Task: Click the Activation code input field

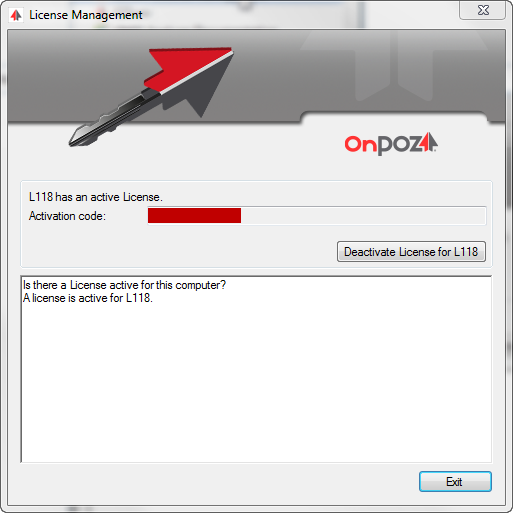Action: tap(317, 216)
